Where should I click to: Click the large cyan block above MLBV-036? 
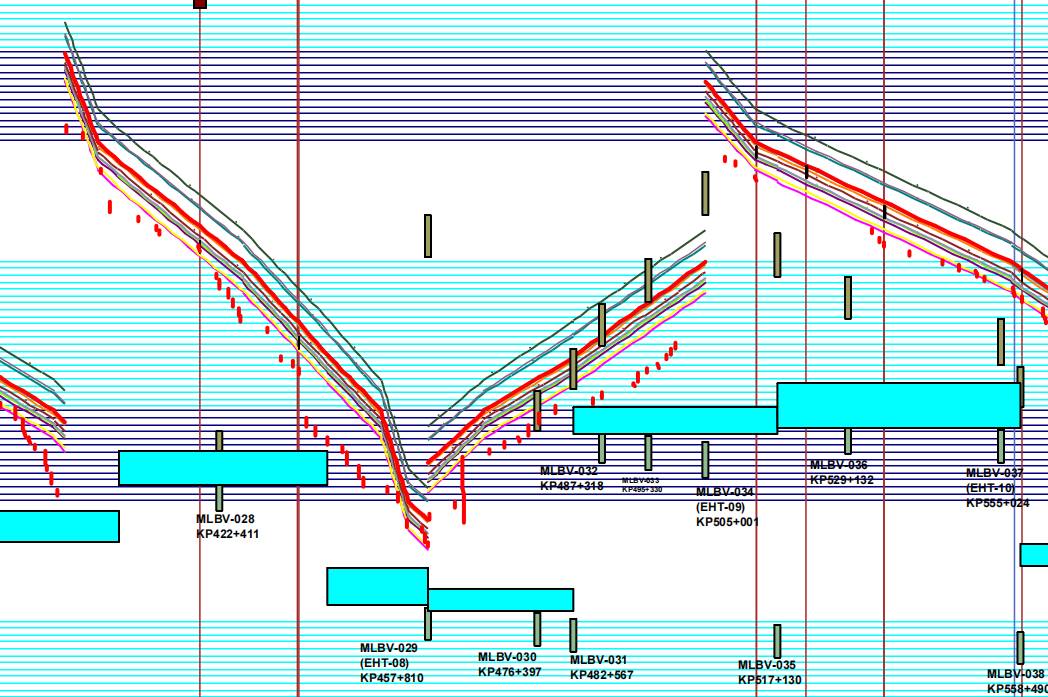click(x=898, y=405)
